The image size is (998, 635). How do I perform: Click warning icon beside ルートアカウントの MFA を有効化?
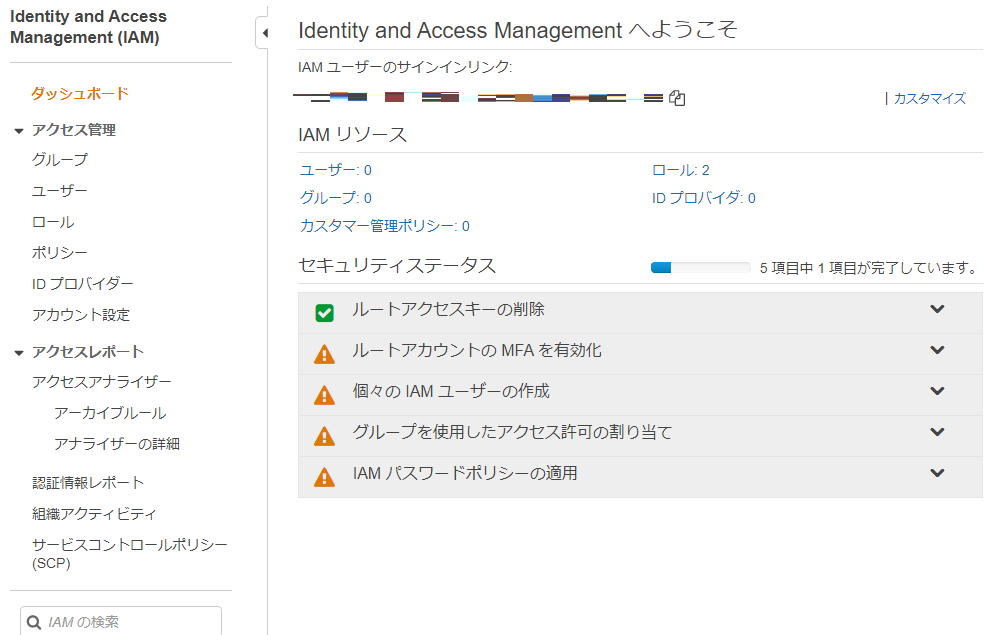click(x=325, y=354)
